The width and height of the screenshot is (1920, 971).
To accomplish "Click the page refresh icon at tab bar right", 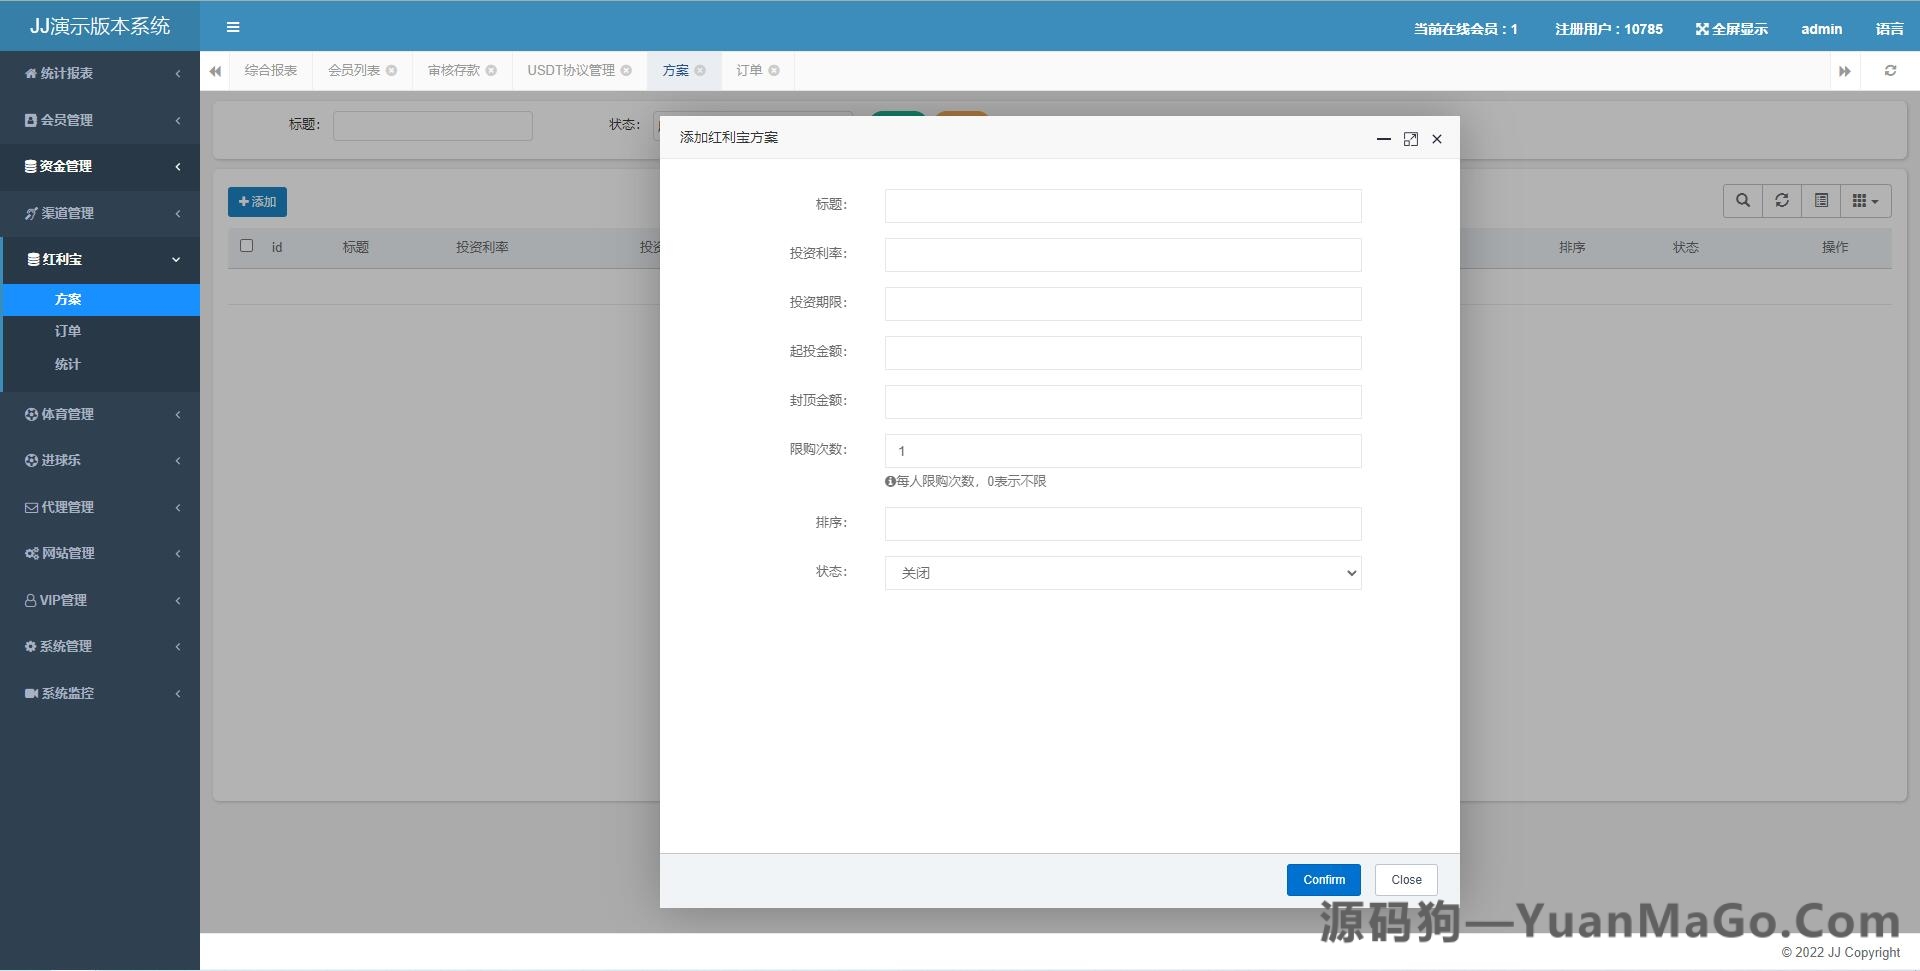I will coord(1890,70).
